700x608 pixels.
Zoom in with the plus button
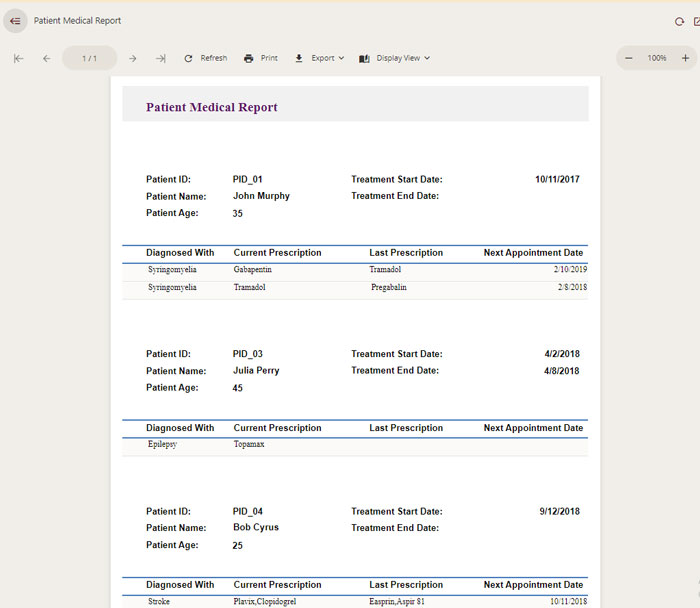coord(685,58)
